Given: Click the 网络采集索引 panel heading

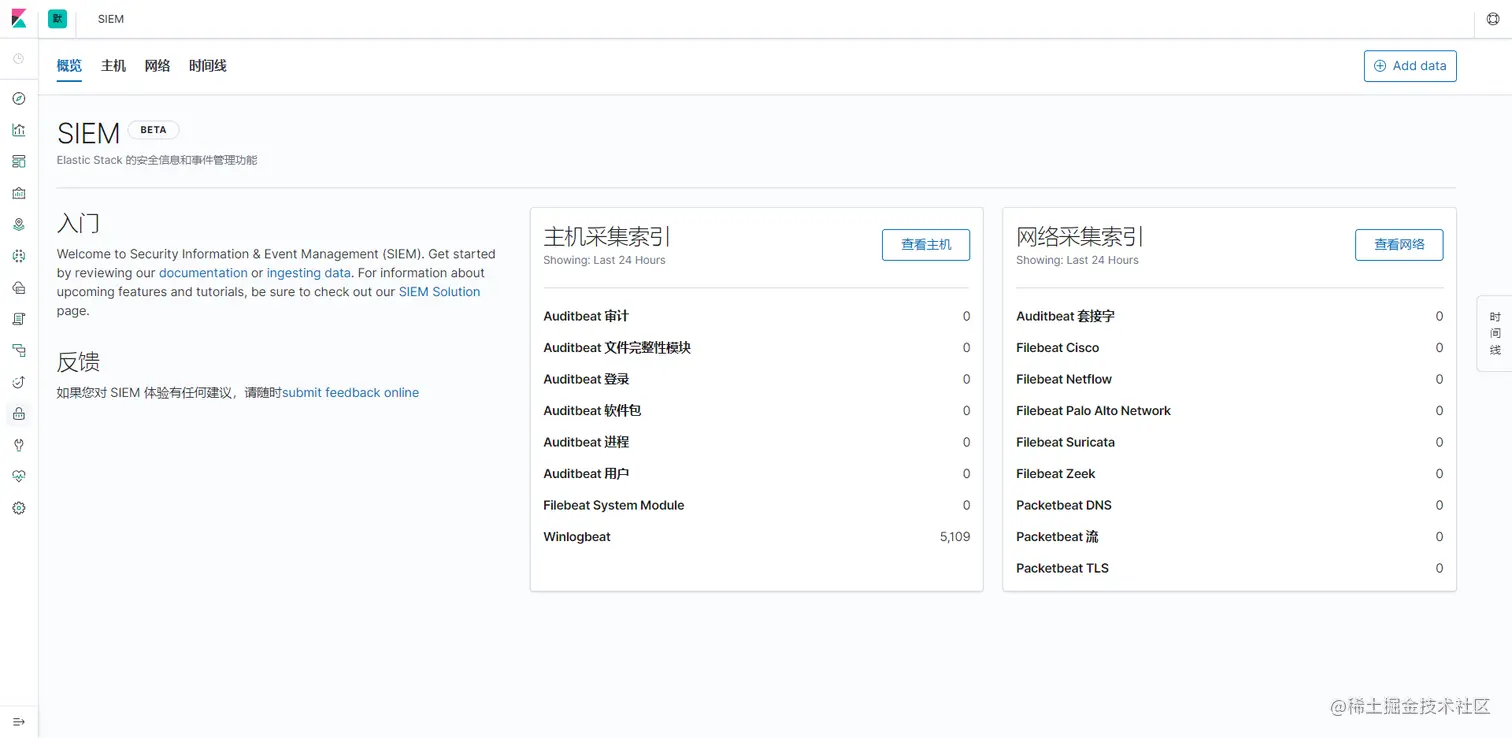Looking at the screenshot, I should [x=1080, y=237].
